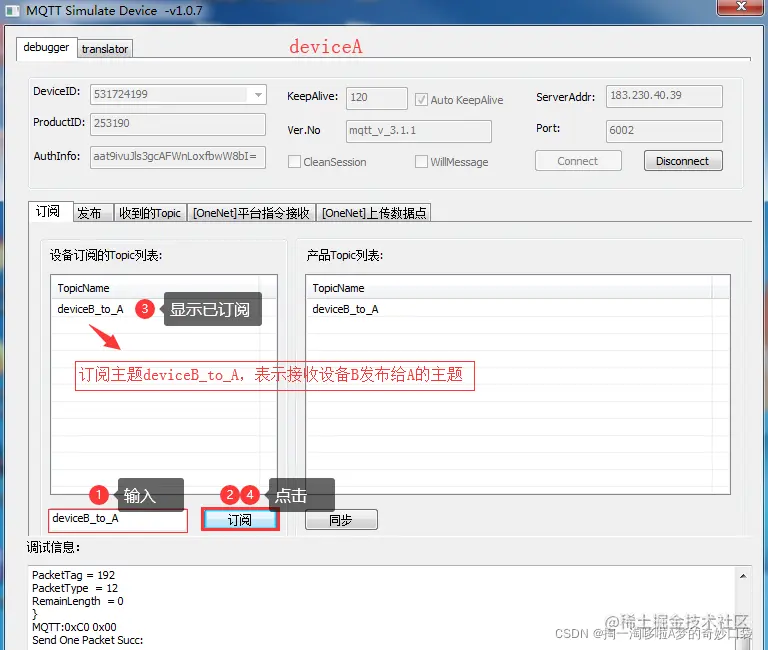Open the 订阅 tab
The width and height of the screenshot is (768, 650).
[x=50, y=212]
